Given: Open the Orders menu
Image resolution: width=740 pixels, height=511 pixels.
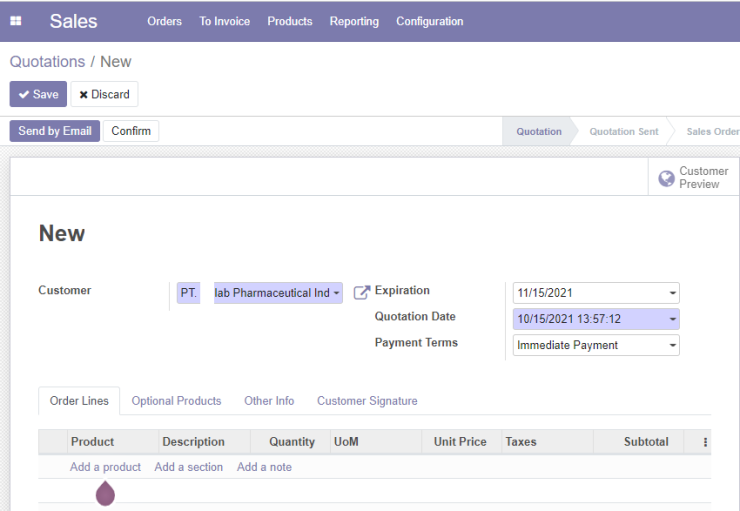Looking at the screenshot, I should (164, 21).
